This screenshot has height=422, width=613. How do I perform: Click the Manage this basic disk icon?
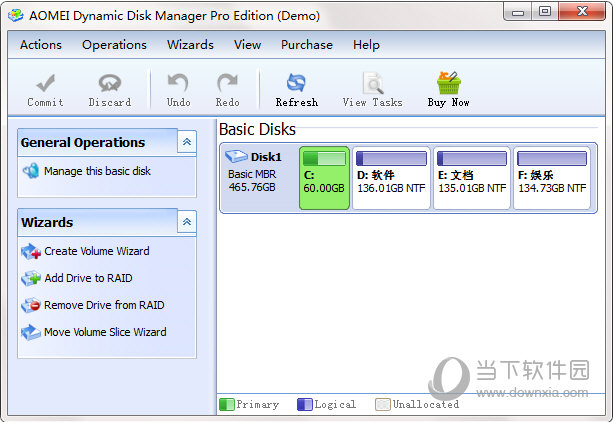[x=30, y=171]
